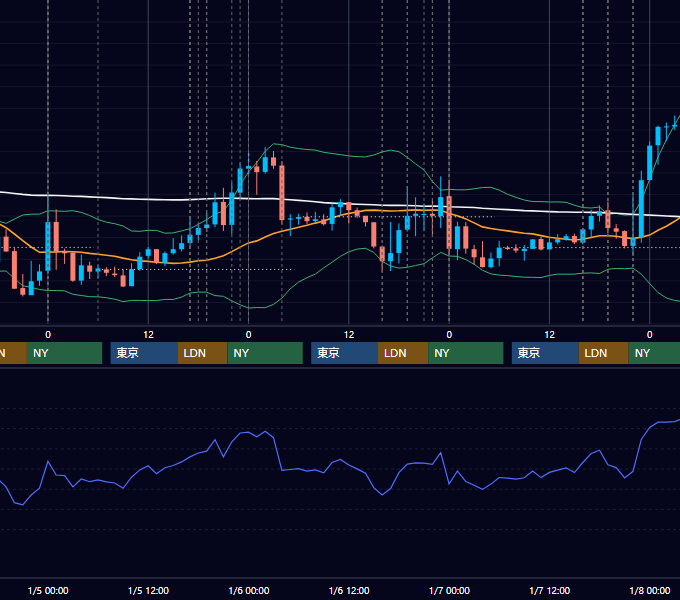Select the LDN session box on 1/7
This screenshot has width=680, height=600.
click(604, 353)
